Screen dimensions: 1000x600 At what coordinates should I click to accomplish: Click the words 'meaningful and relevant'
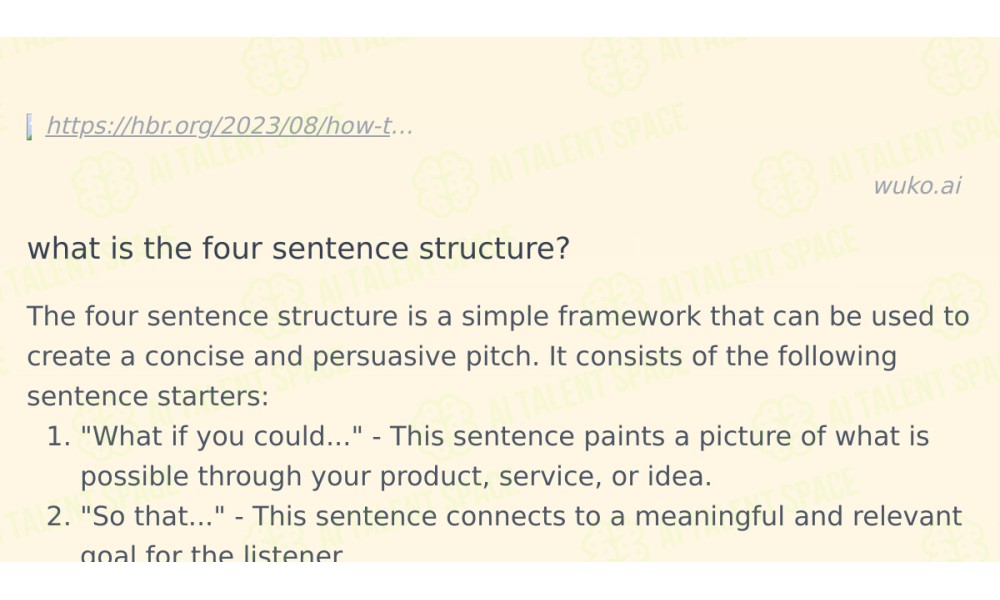coord(798,516)
